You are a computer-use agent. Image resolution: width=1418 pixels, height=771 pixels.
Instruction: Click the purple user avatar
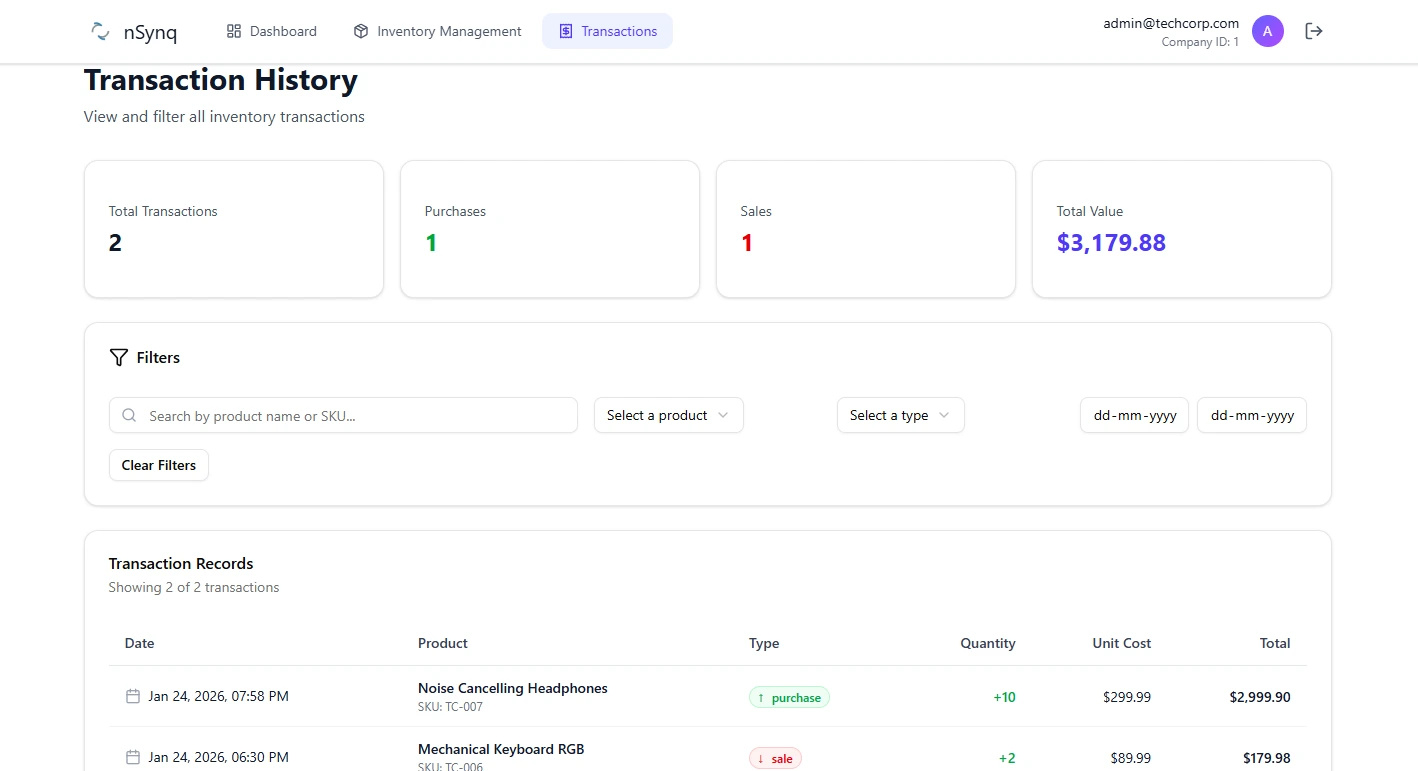tap(1267, 31)
